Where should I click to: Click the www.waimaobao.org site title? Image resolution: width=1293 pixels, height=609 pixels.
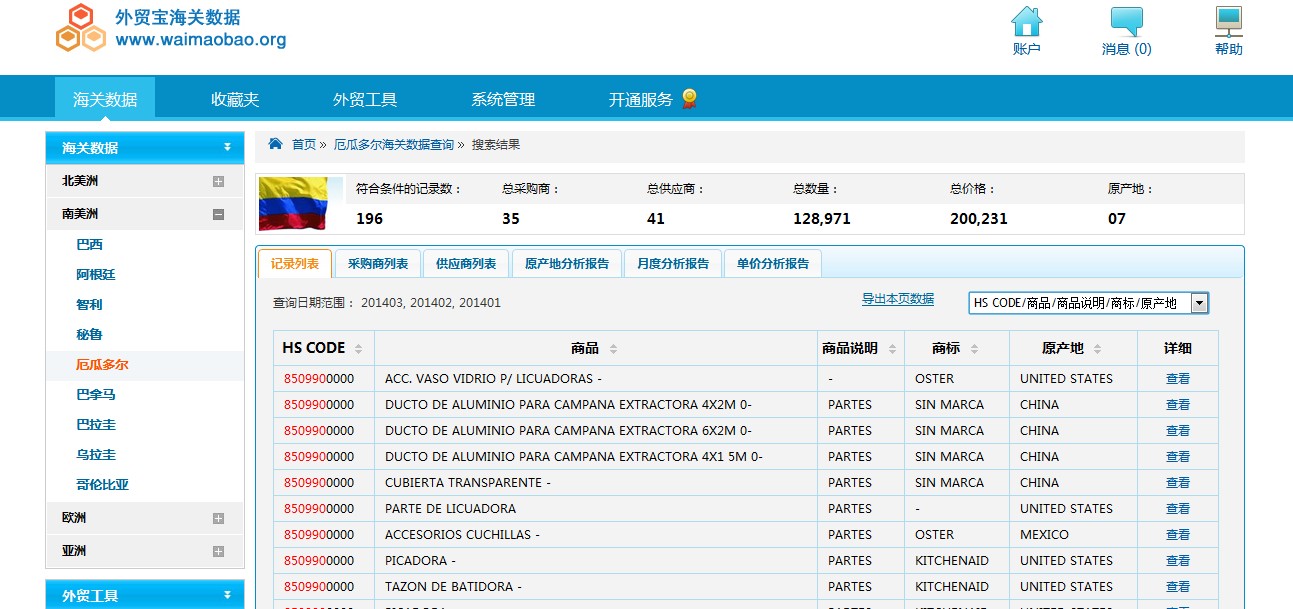pyautogui.click(x=201, y=40)
